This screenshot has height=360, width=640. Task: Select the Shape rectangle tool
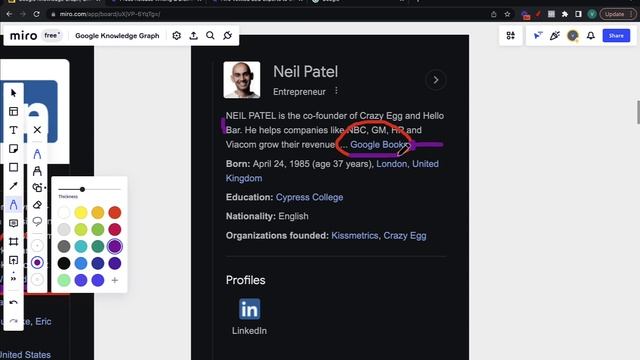tap(13, 167)
